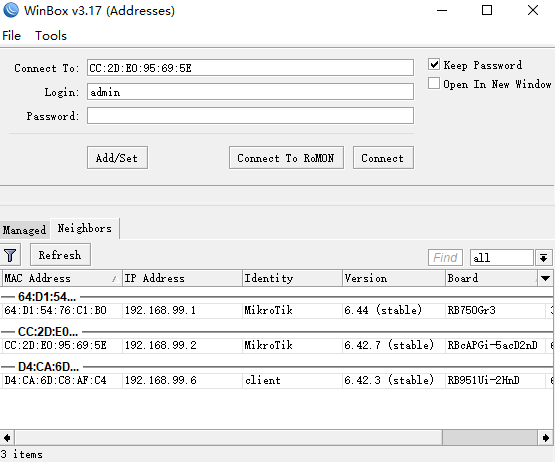This screenshot has height=462, width=560.
Task: Click the Password input field
Action: (250, 116)
